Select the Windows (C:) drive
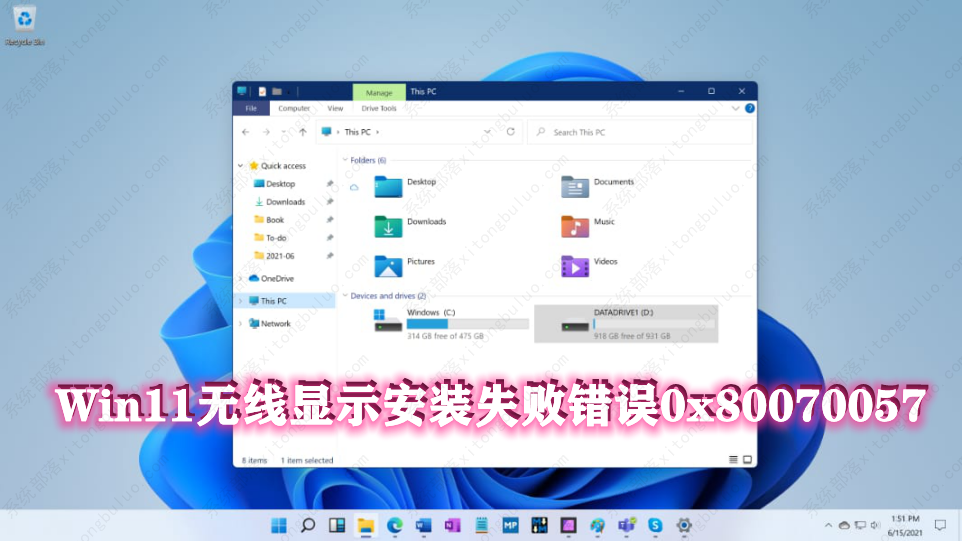 click(x=450, y=324)
